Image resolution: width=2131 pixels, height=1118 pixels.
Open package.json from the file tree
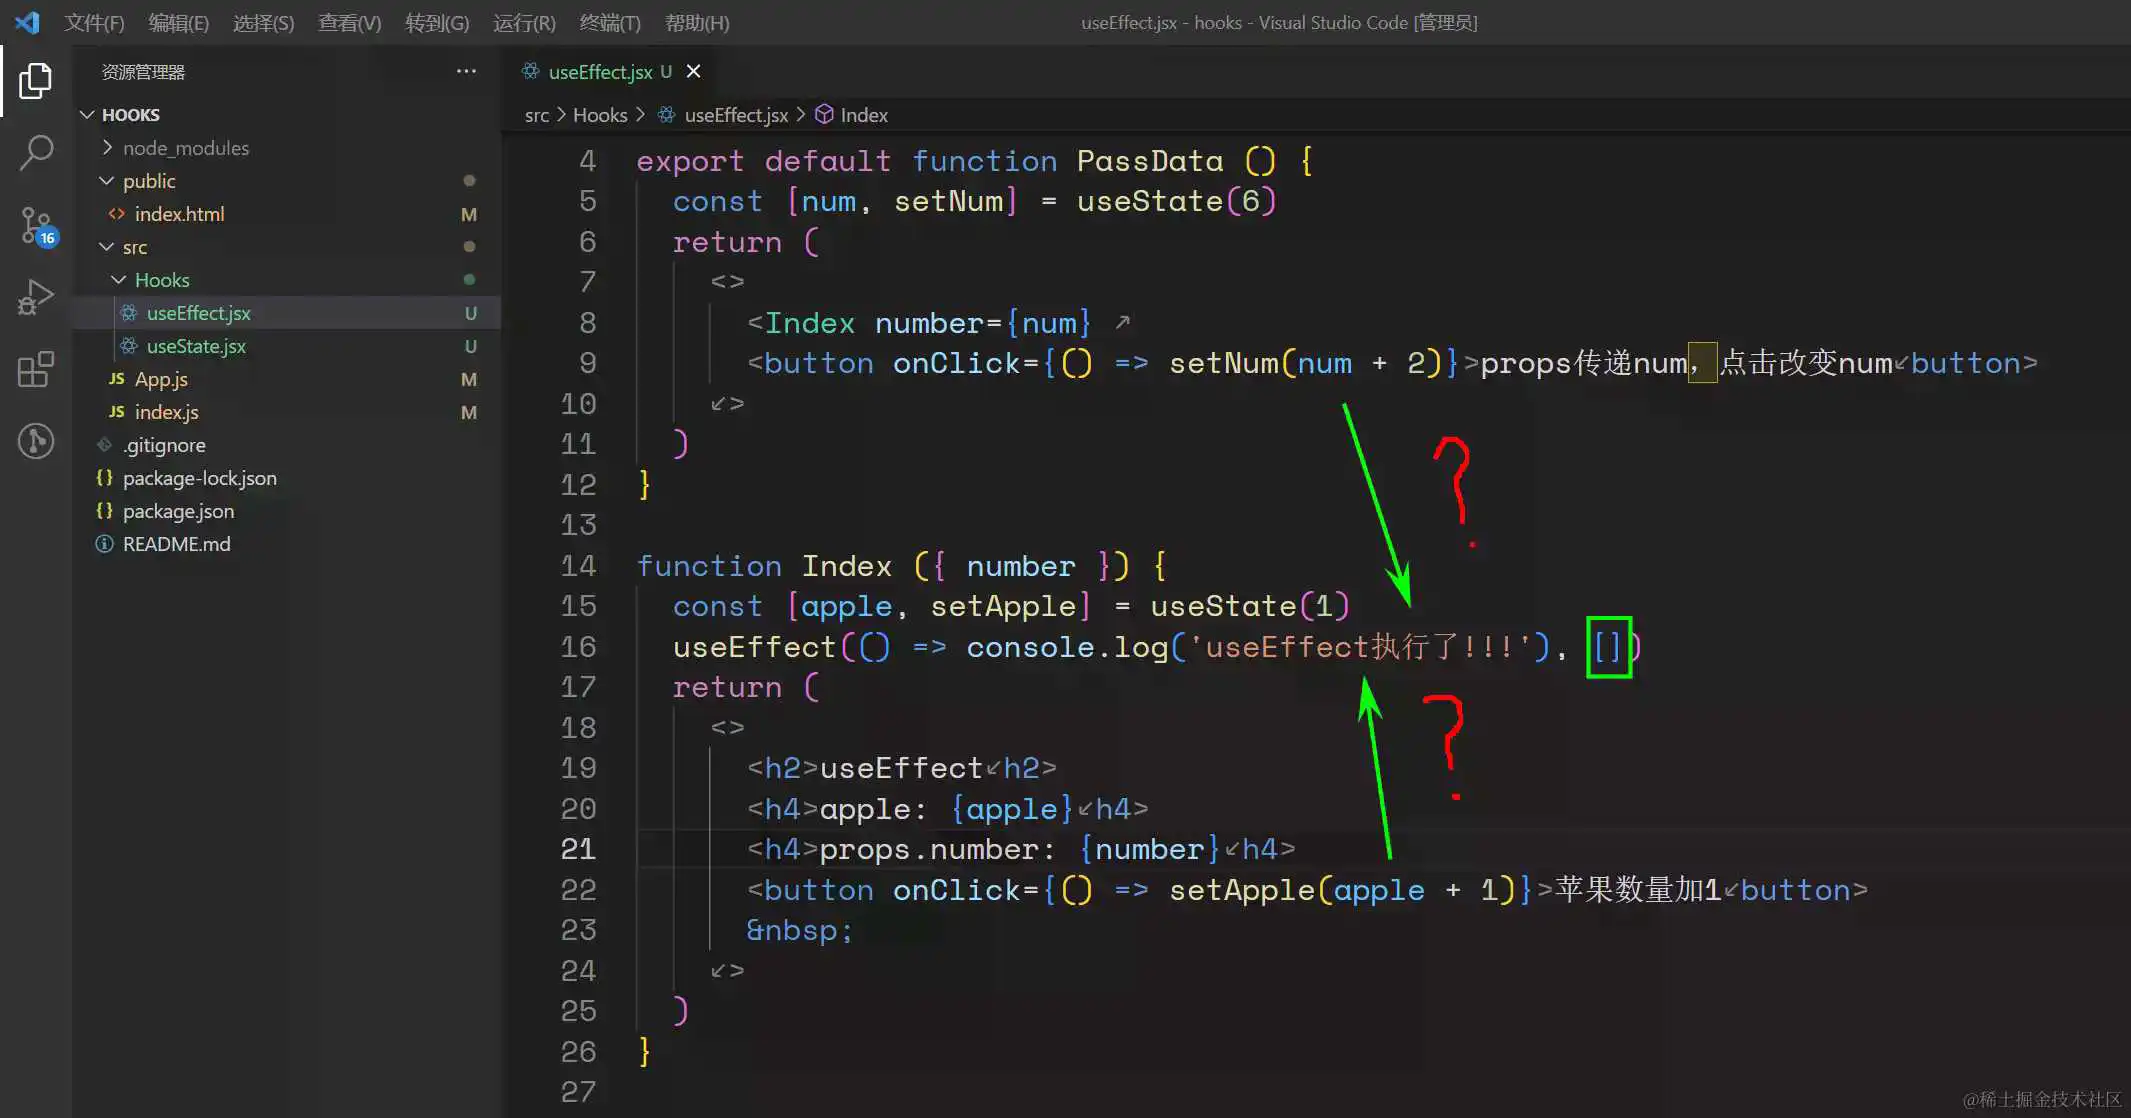(178, 511)
